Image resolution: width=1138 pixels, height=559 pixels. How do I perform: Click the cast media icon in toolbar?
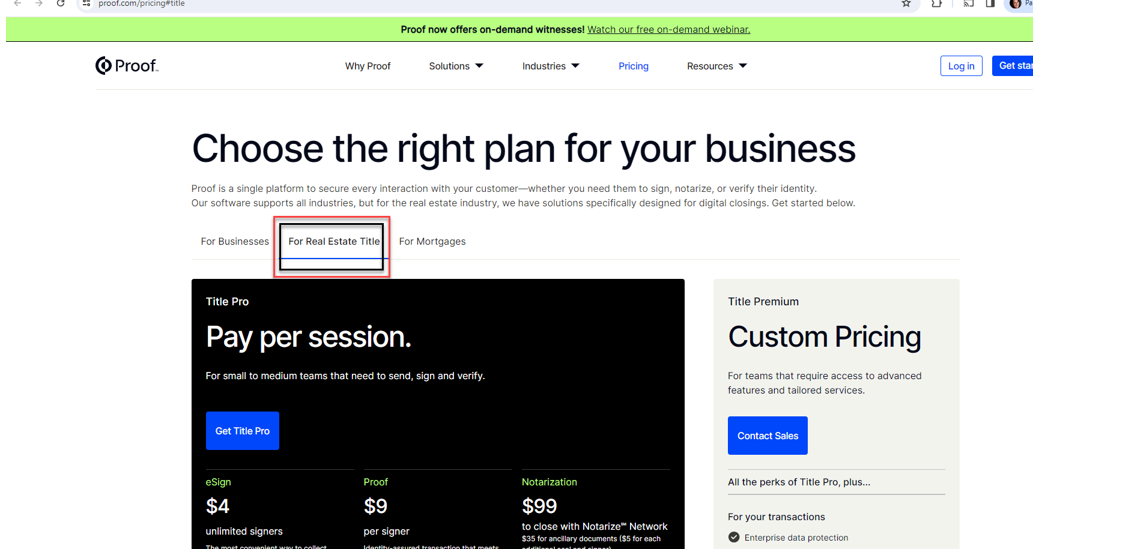[968, 4]
